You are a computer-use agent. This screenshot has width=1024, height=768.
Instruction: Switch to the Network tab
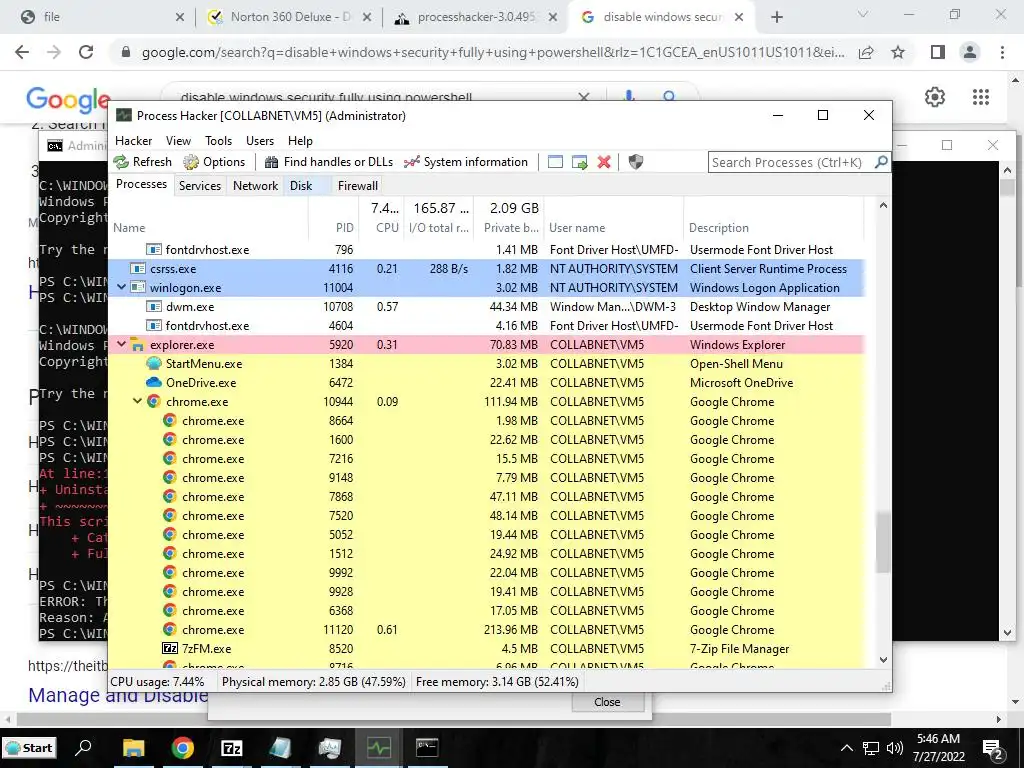tap(255, 185)
